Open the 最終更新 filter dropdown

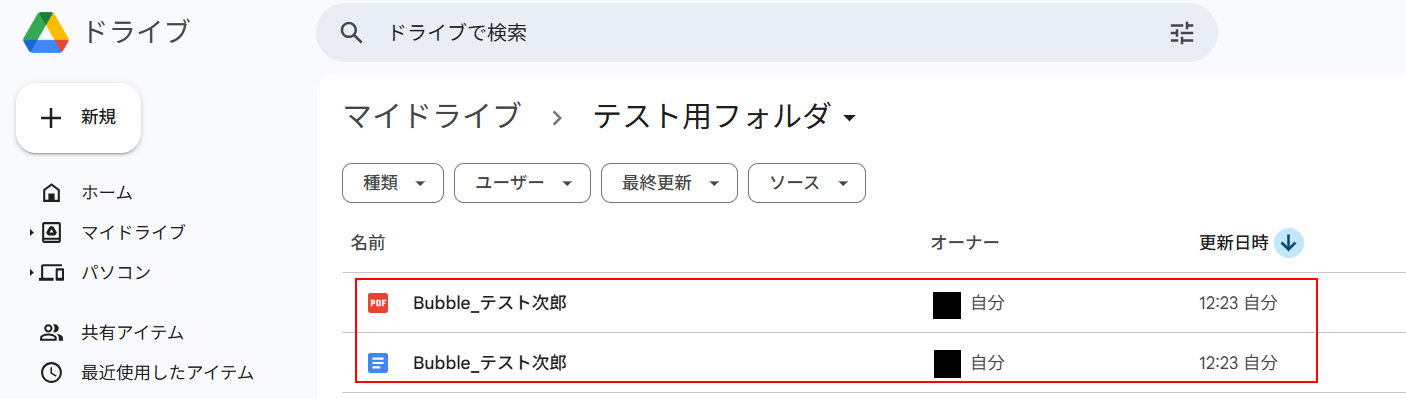[669, 183]
